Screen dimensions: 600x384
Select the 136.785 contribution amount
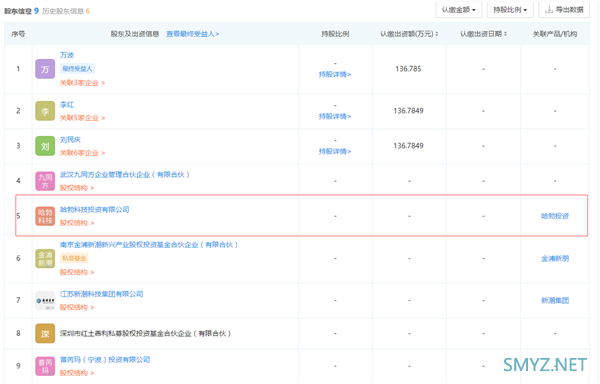[x=408, y=69]
